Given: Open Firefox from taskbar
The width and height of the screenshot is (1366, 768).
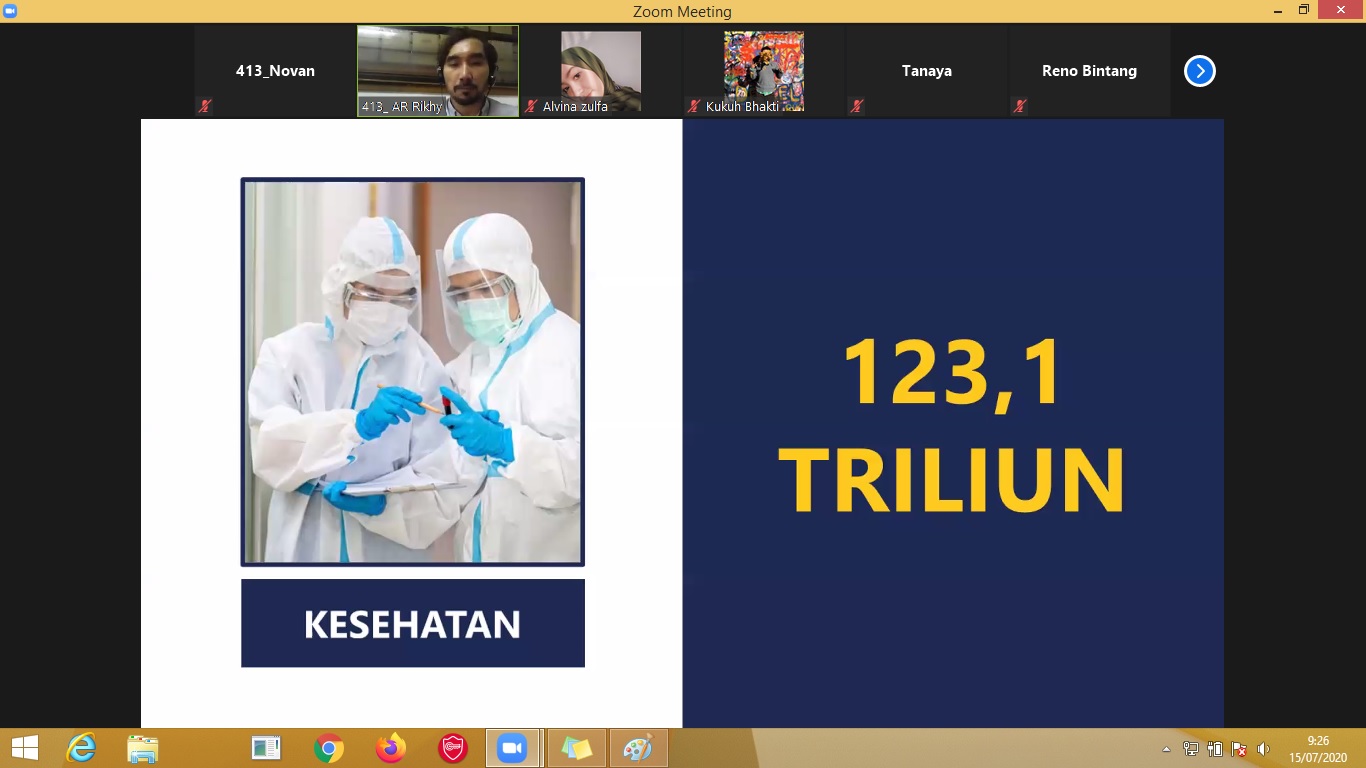Looking at the screenshot, I should [390, 748].
